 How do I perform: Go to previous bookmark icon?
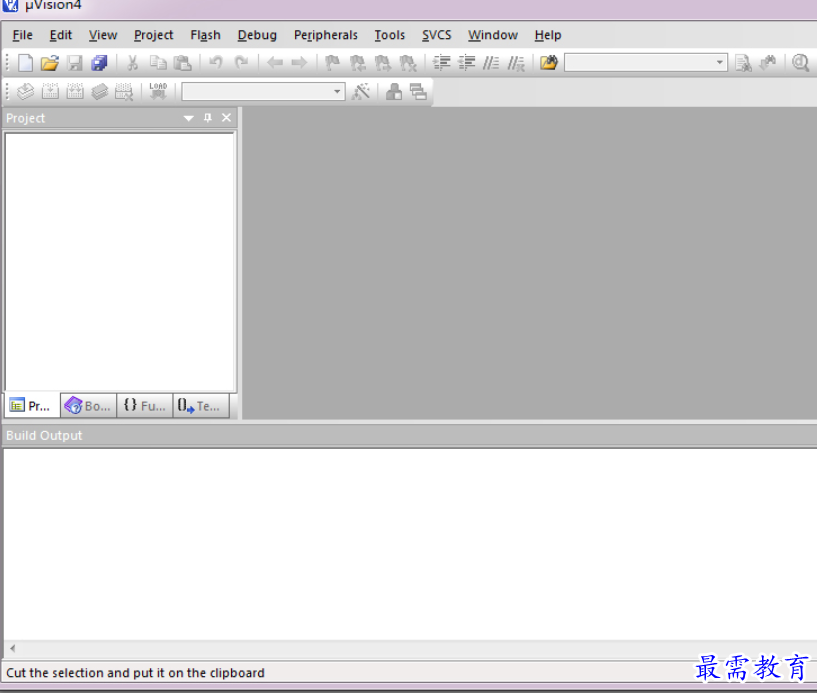click(x=357, y=63)
